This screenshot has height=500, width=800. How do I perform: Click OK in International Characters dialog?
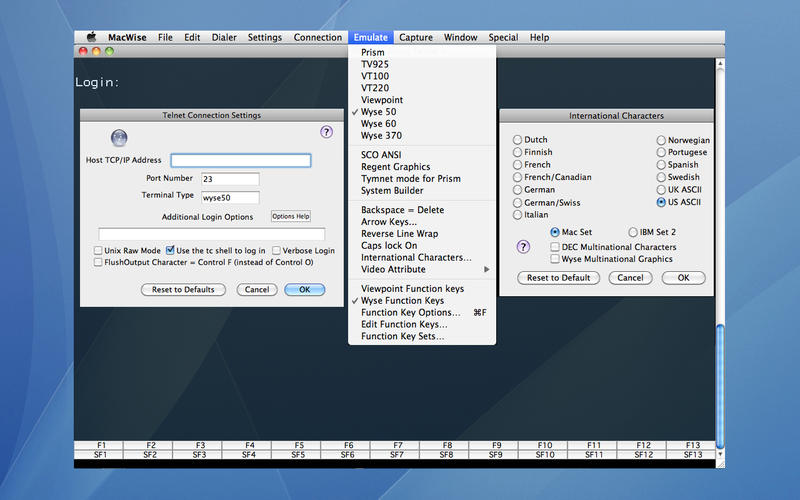click(x=684, y=278)
